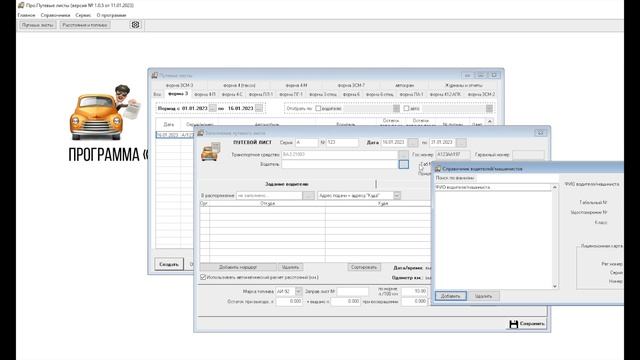Toggle the automatic distance calculation checkbox
This screenshot has width=640, height=360.
coord(203,277)
